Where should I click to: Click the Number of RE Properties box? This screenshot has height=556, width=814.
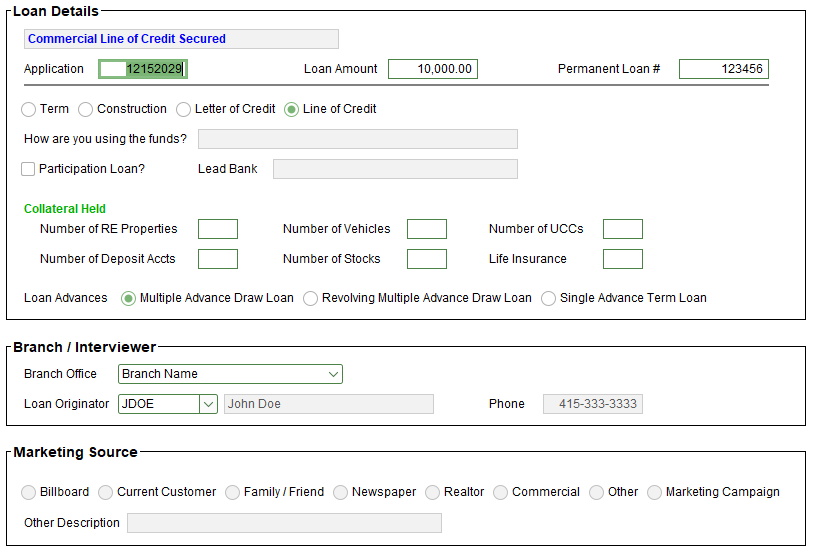(218, 229)
